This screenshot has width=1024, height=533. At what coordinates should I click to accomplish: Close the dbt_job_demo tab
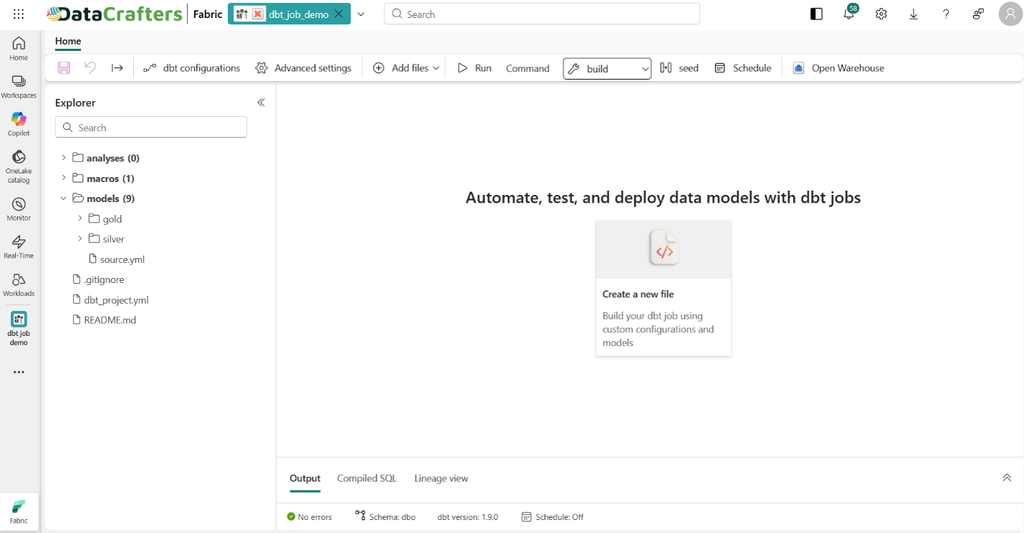click(338, 14)
